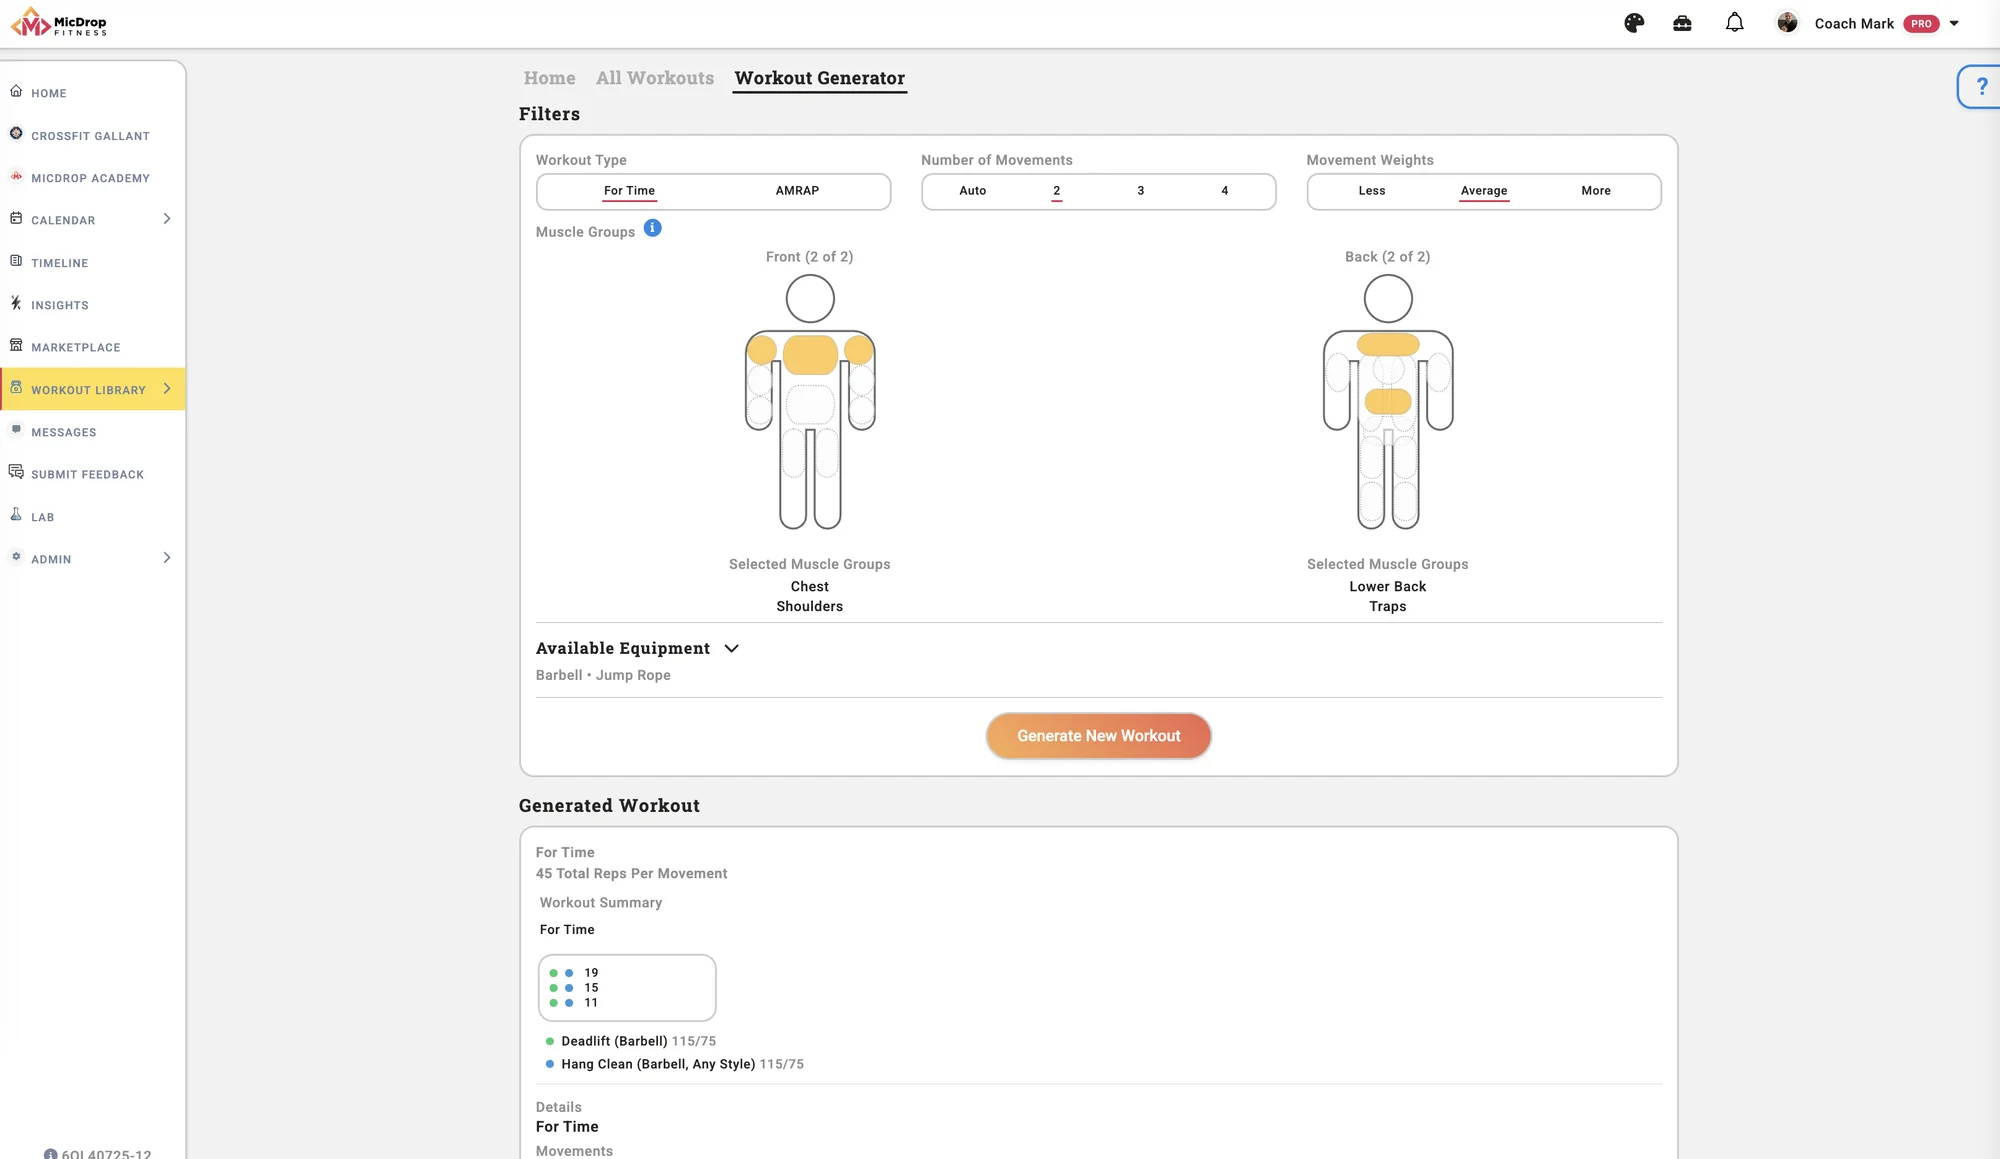Open the Coach Mark account dropdown arrow
This screenshot has width=2000, height=1159.
pyautogui.click(x=1954, y=23)
